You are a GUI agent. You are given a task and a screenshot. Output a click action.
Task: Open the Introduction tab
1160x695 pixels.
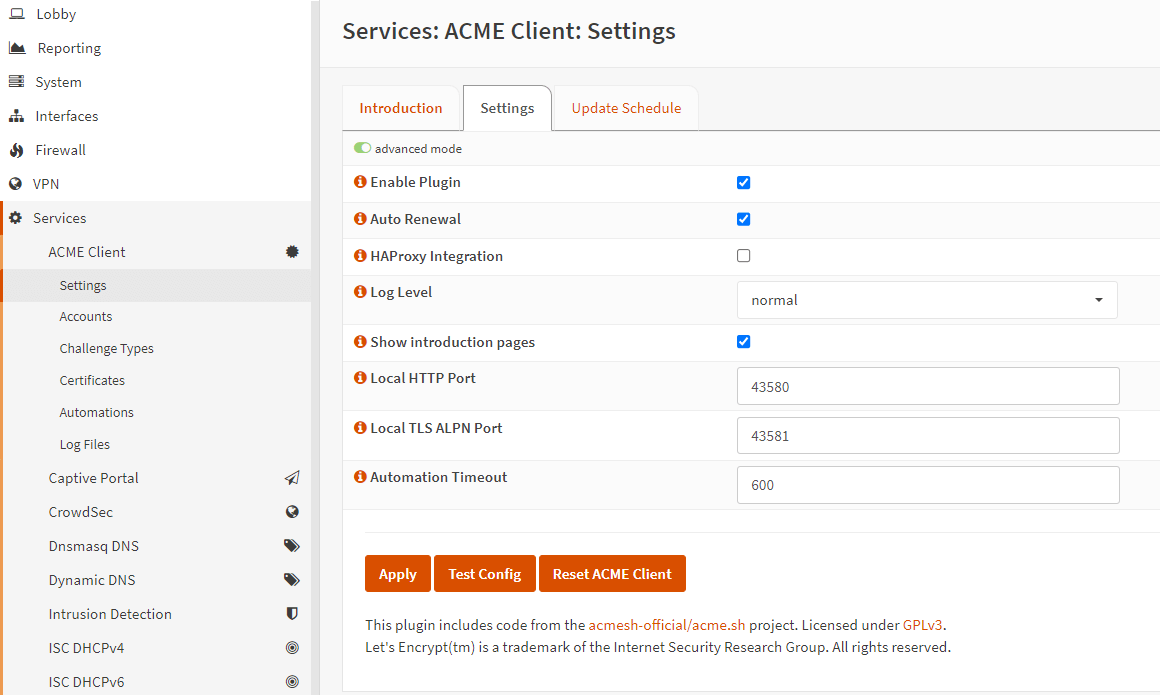401,108
